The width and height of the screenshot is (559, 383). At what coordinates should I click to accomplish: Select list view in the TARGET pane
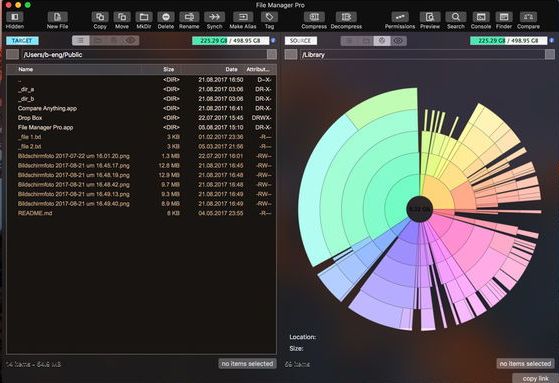pyautogui.click(x=81, y=41)
